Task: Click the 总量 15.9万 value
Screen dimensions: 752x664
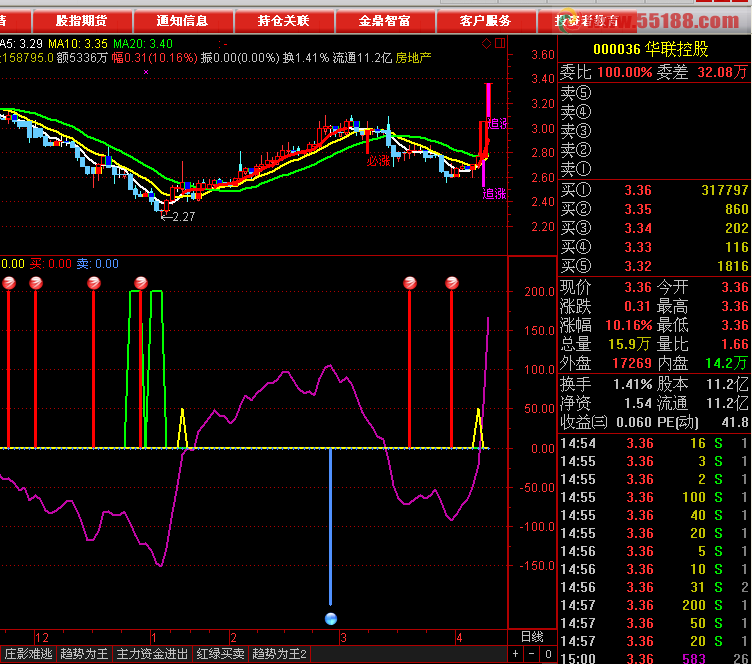Action: [629, 344]
